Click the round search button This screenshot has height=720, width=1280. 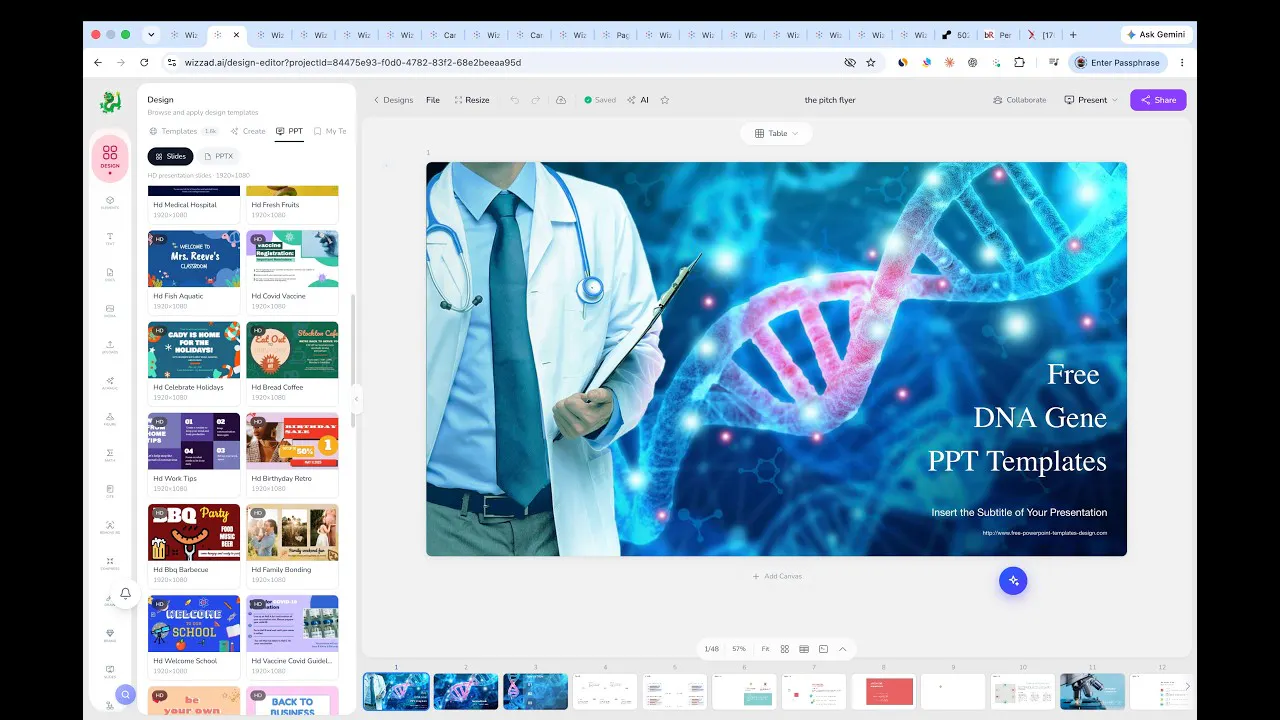(x=125, y=694)
